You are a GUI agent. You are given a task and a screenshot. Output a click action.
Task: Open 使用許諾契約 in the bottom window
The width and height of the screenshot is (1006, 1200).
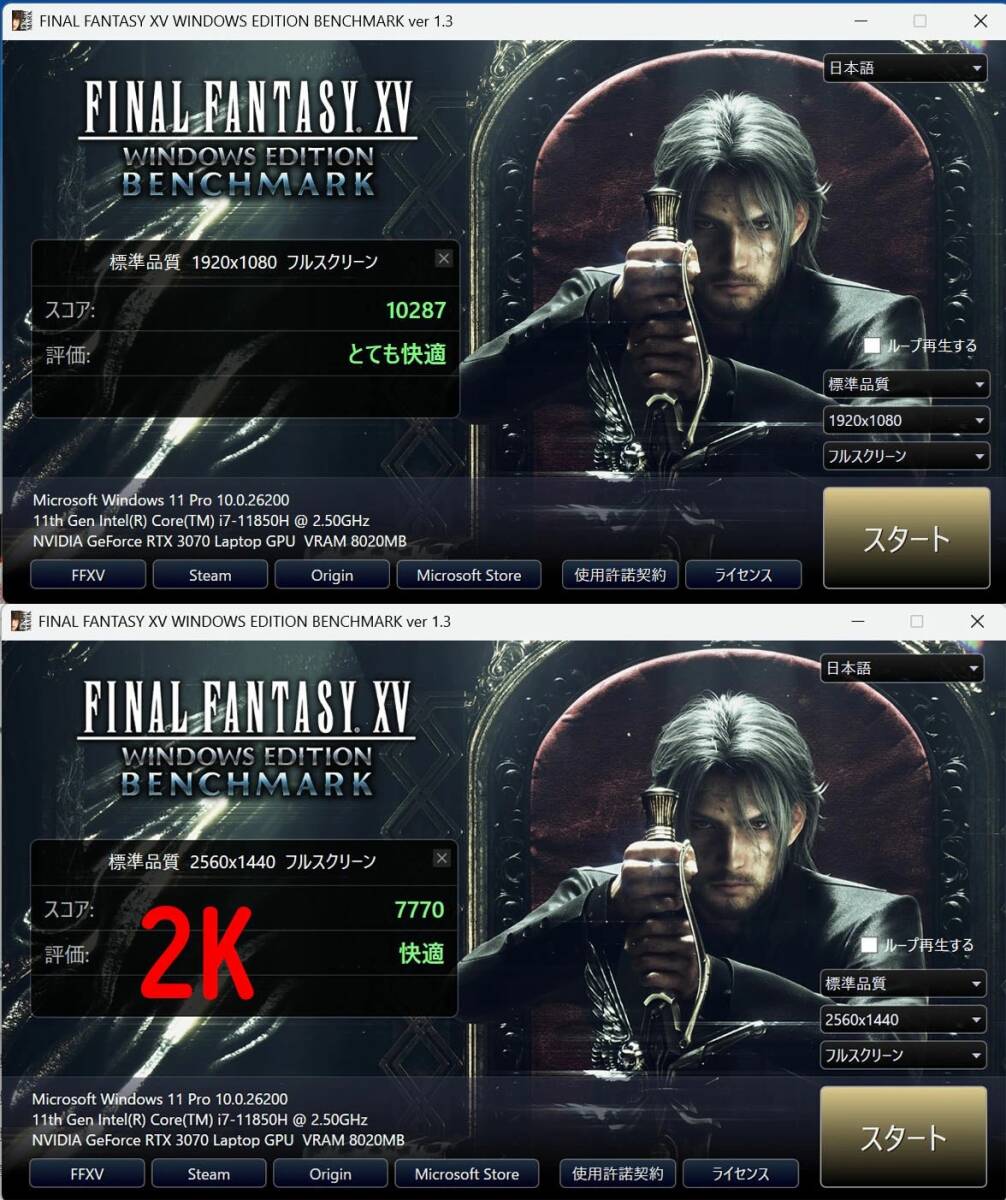[619, 1173]
